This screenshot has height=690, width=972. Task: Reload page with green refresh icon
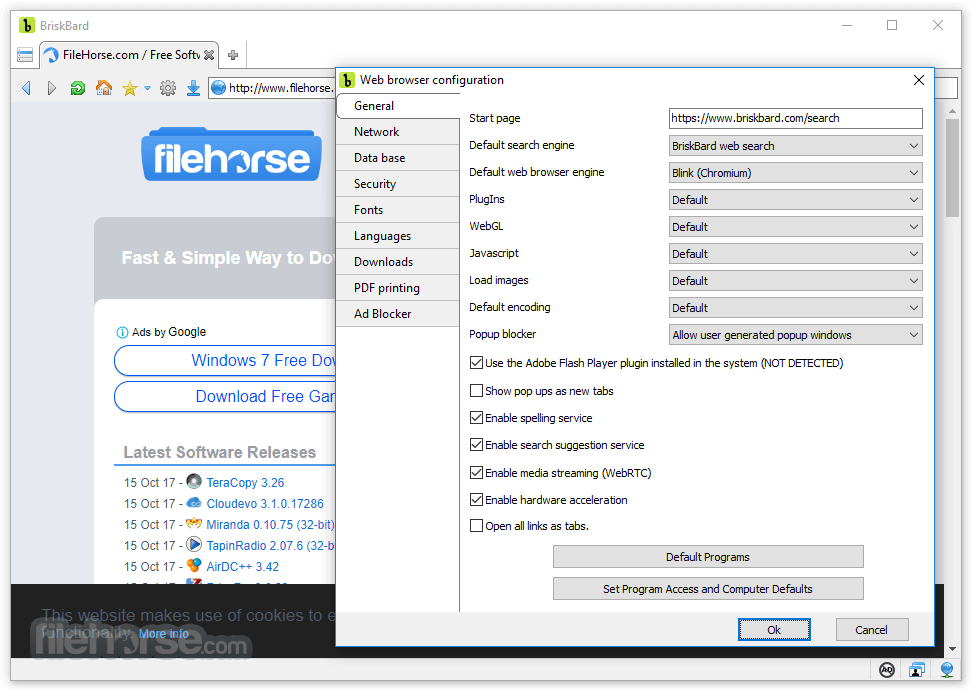77,88
